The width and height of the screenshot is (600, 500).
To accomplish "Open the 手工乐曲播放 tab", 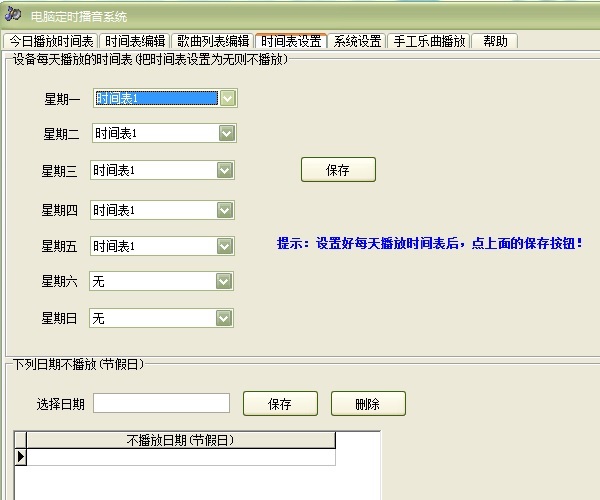I will point(429,41).
